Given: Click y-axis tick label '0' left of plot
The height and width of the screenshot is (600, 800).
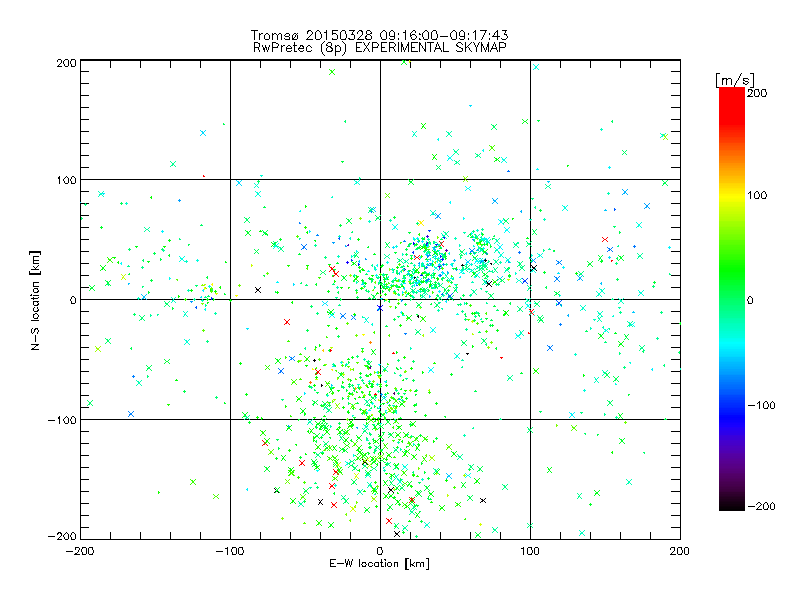Looking at the screenshot, I should 73,300.
